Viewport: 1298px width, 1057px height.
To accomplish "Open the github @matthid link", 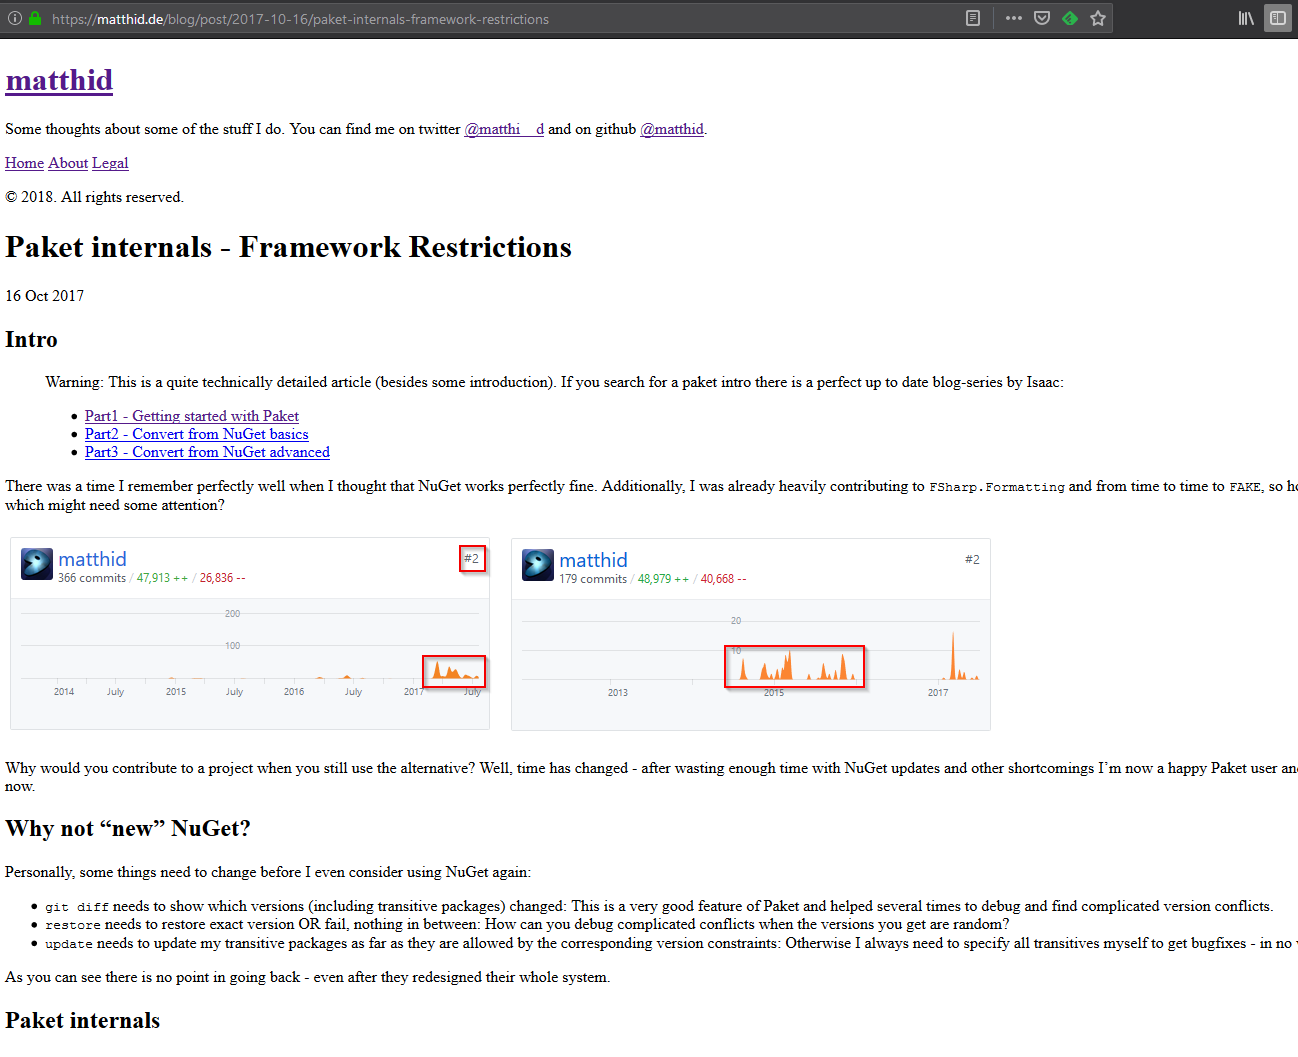I will 672,129.
